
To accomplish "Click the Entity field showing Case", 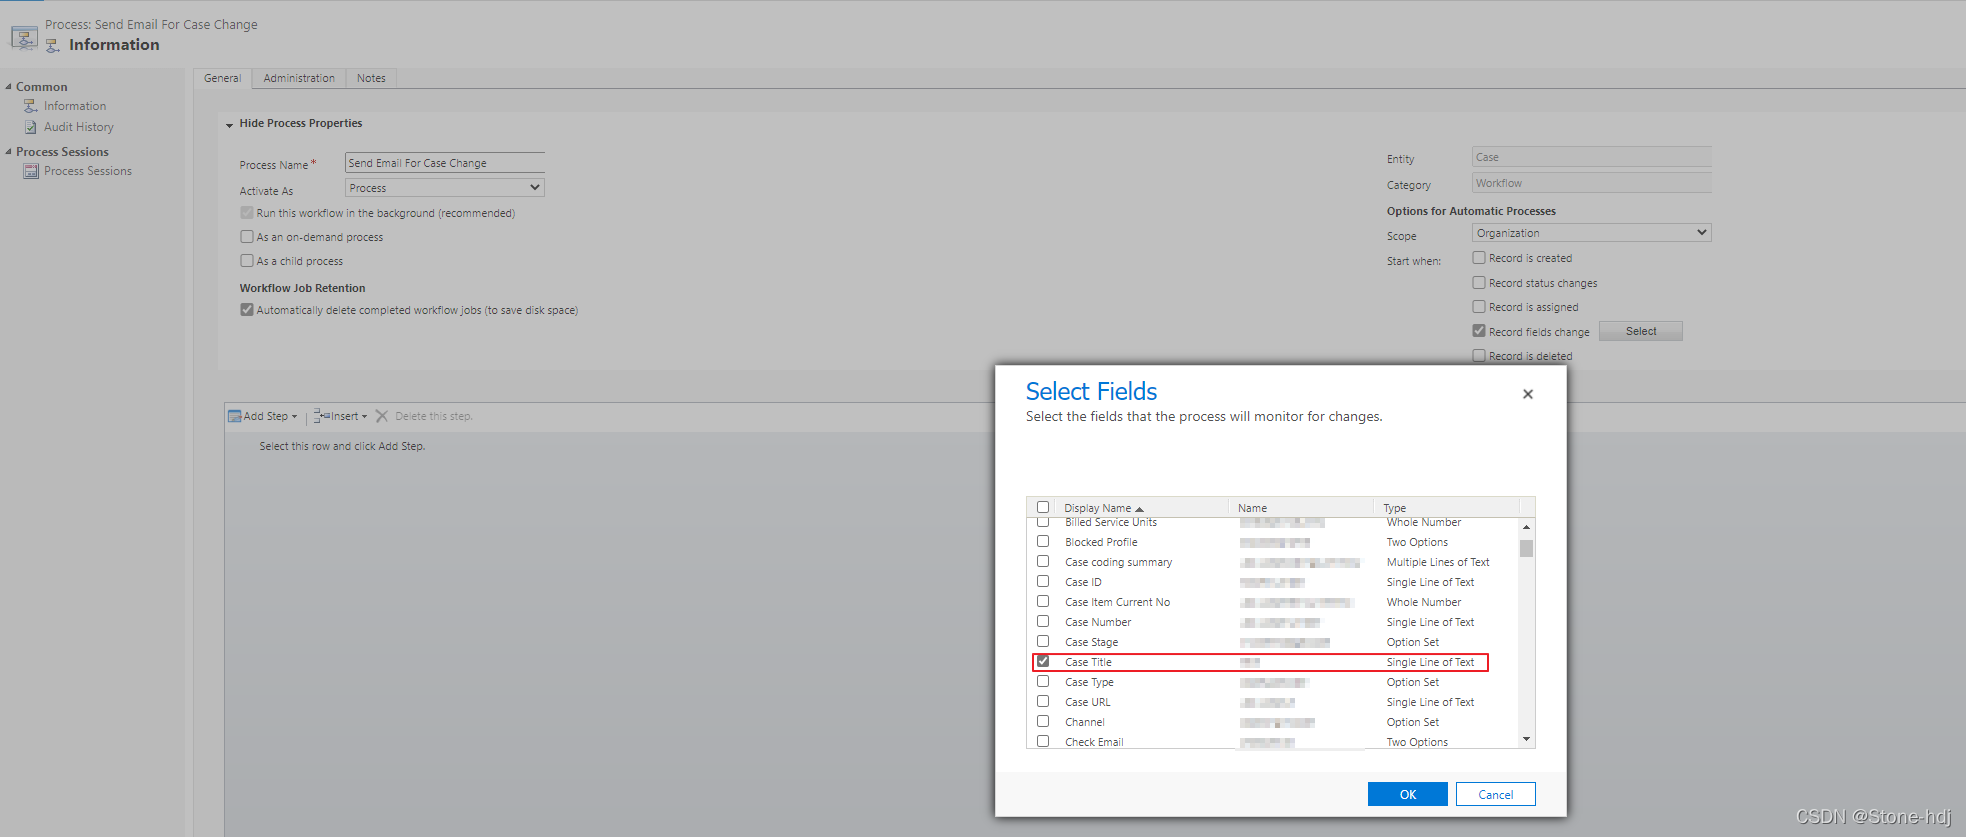I will [x=1591, y=157].
